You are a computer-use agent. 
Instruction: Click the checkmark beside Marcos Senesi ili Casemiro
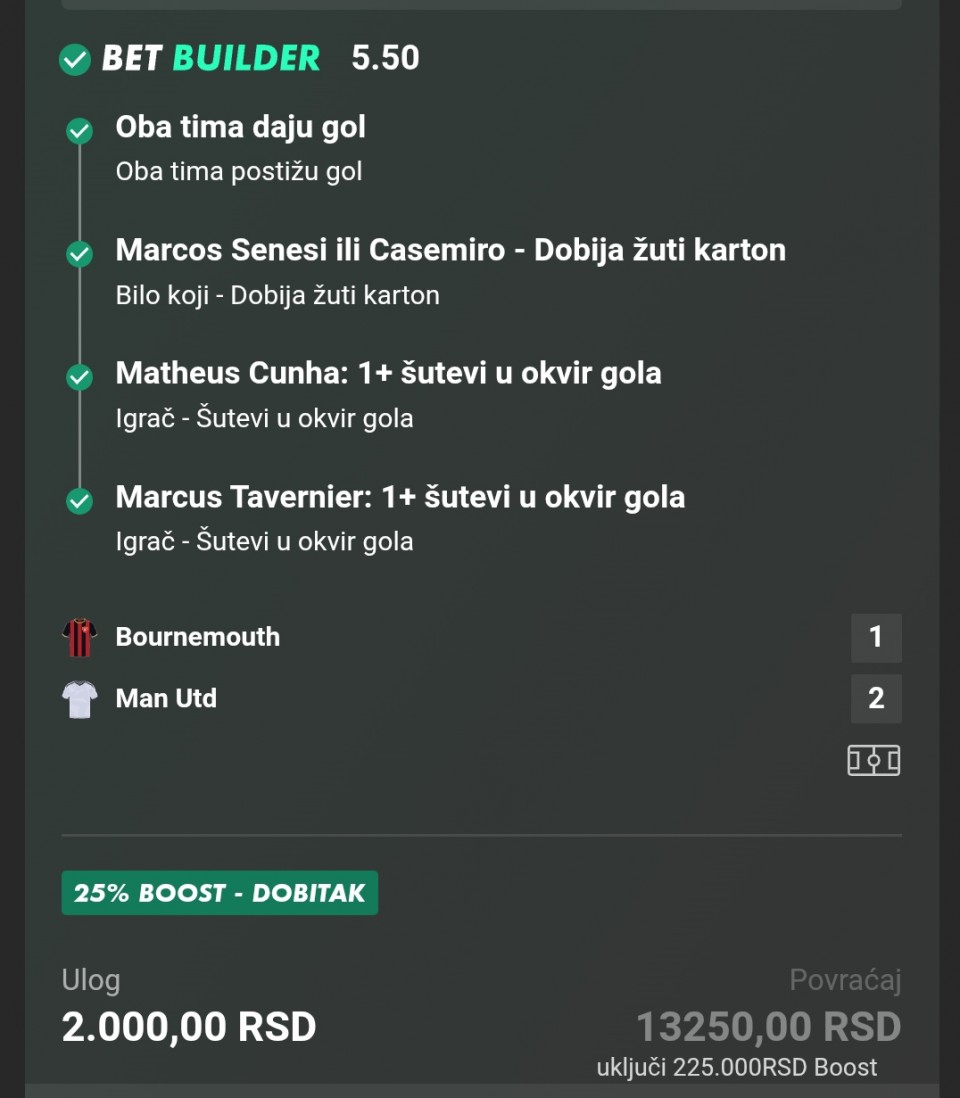point(79,254)
